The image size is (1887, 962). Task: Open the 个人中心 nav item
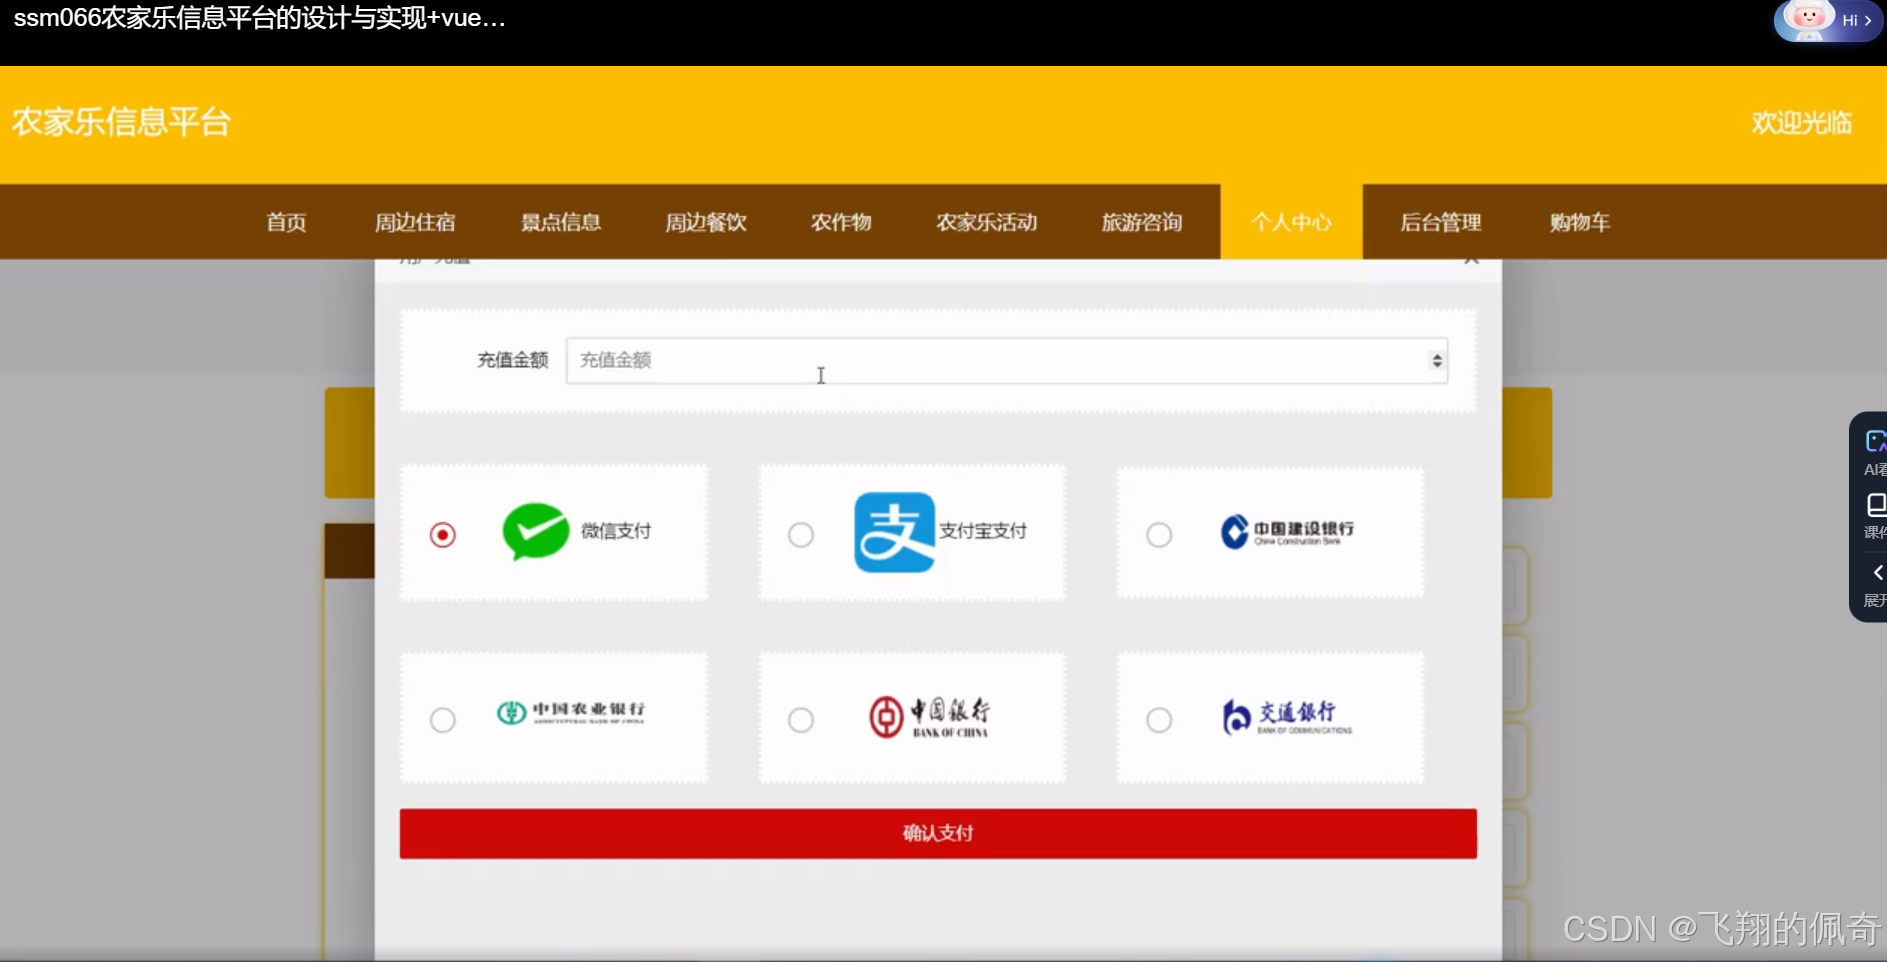point(1291,222)
